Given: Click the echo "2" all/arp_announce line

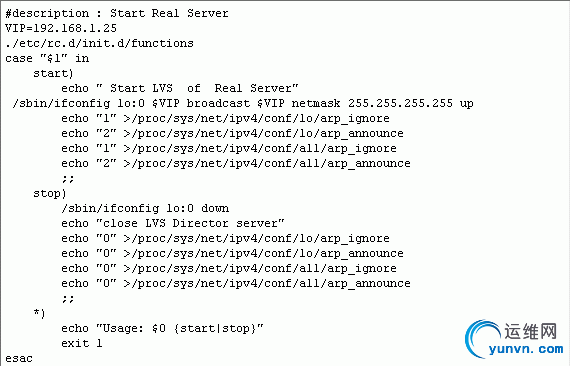Looking at the screenshot, I should click(x=236, y=164).
